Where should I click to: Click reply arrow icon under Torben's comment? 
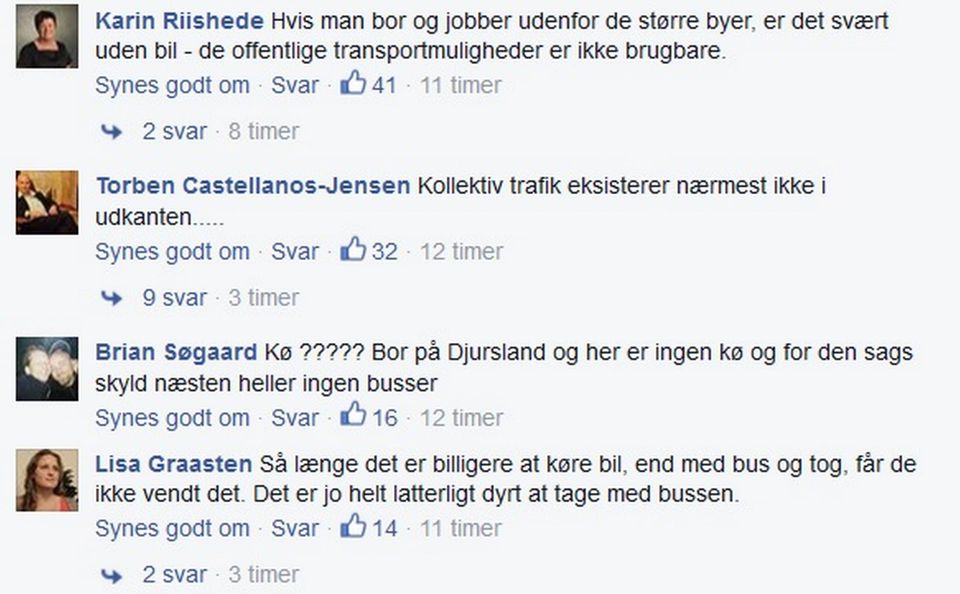(113, 298)
